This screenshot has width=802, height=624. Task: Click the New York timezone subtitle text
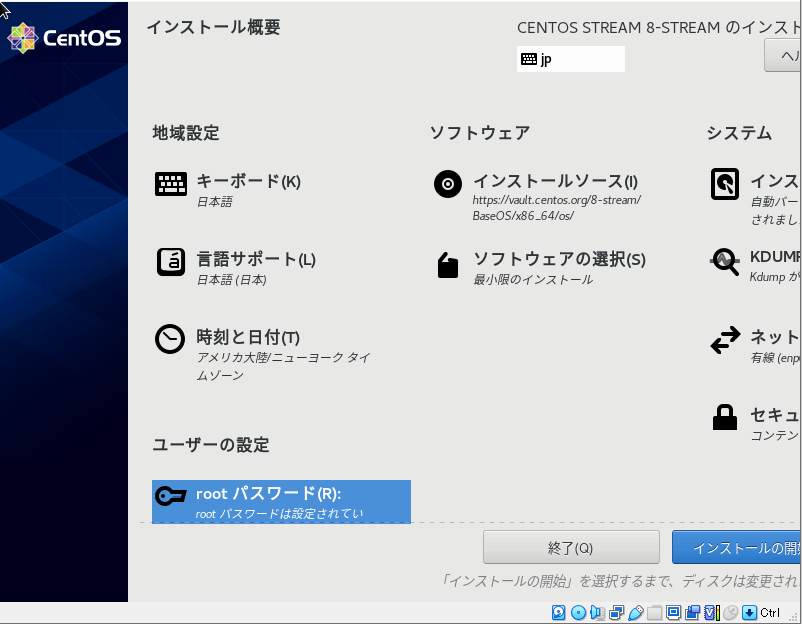click(284, 366)
